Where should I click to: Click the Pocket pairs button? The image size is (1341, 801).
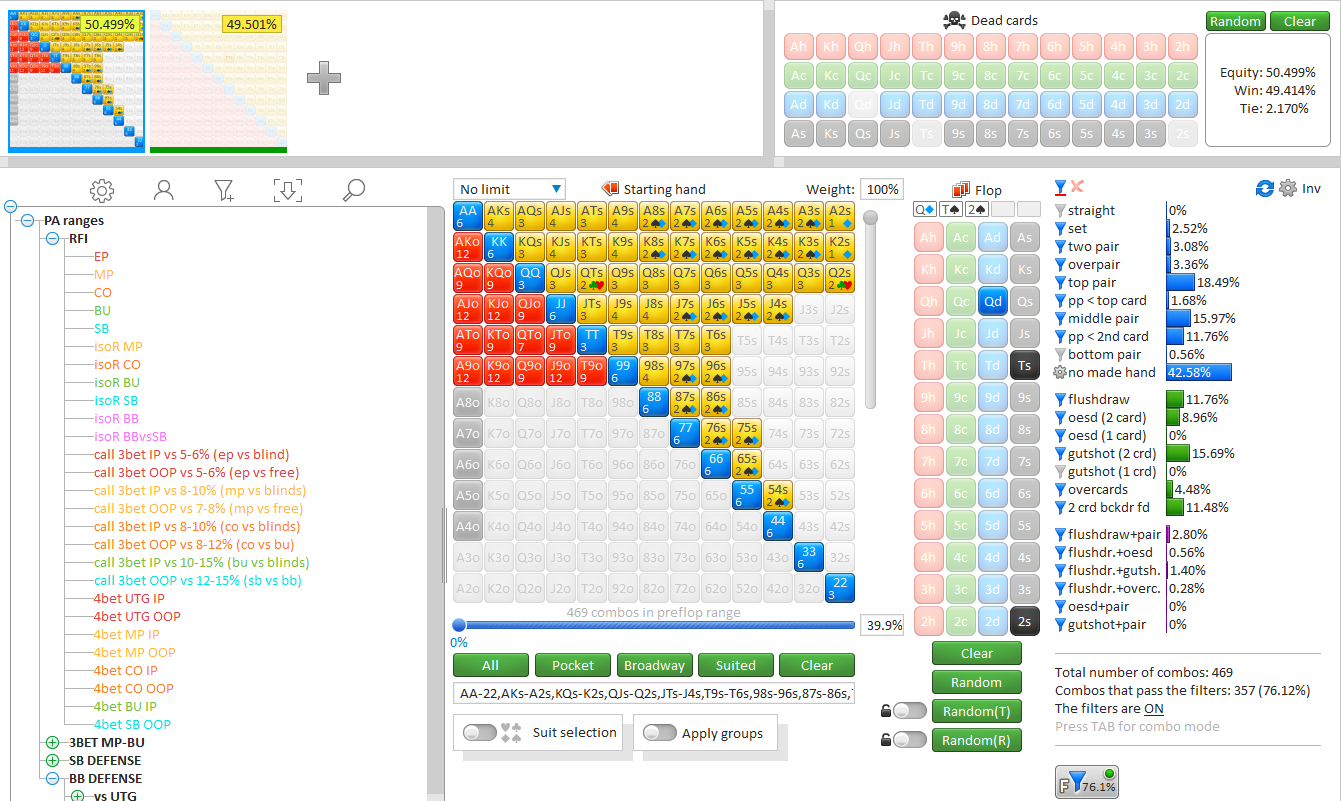tap(572, 665)
